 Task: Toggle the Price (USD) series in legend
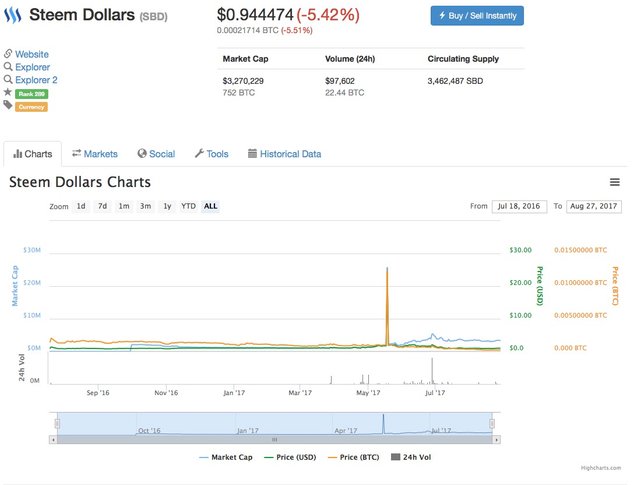click(290, 457)
